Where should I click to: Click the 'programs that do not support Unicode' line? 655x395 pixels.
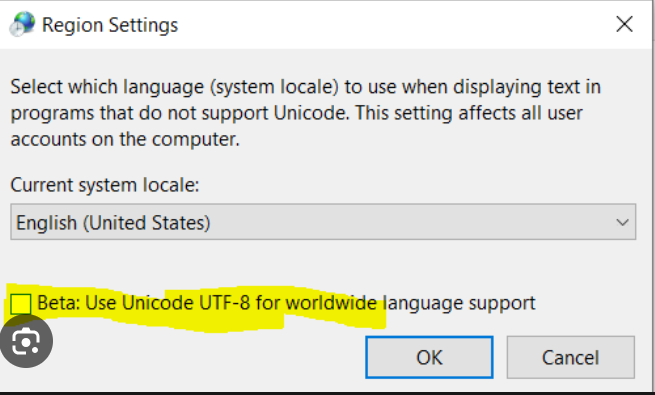pyautogui.click(x=180, y=113)
